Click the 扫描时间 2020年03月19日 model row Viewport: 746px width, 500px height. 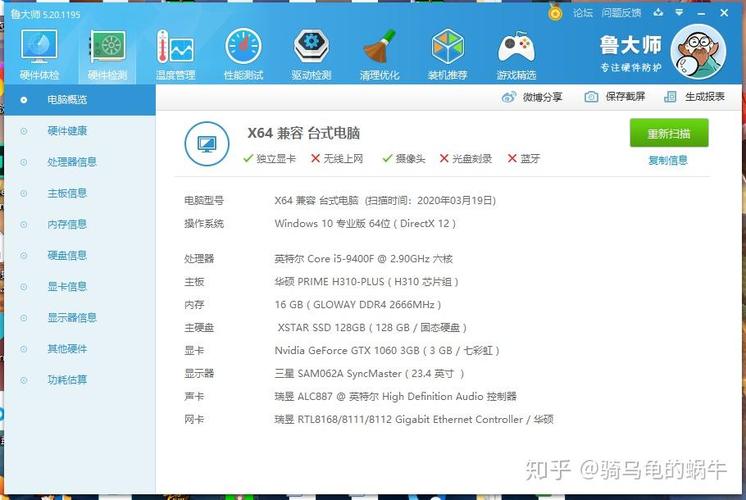pos(385,201)
